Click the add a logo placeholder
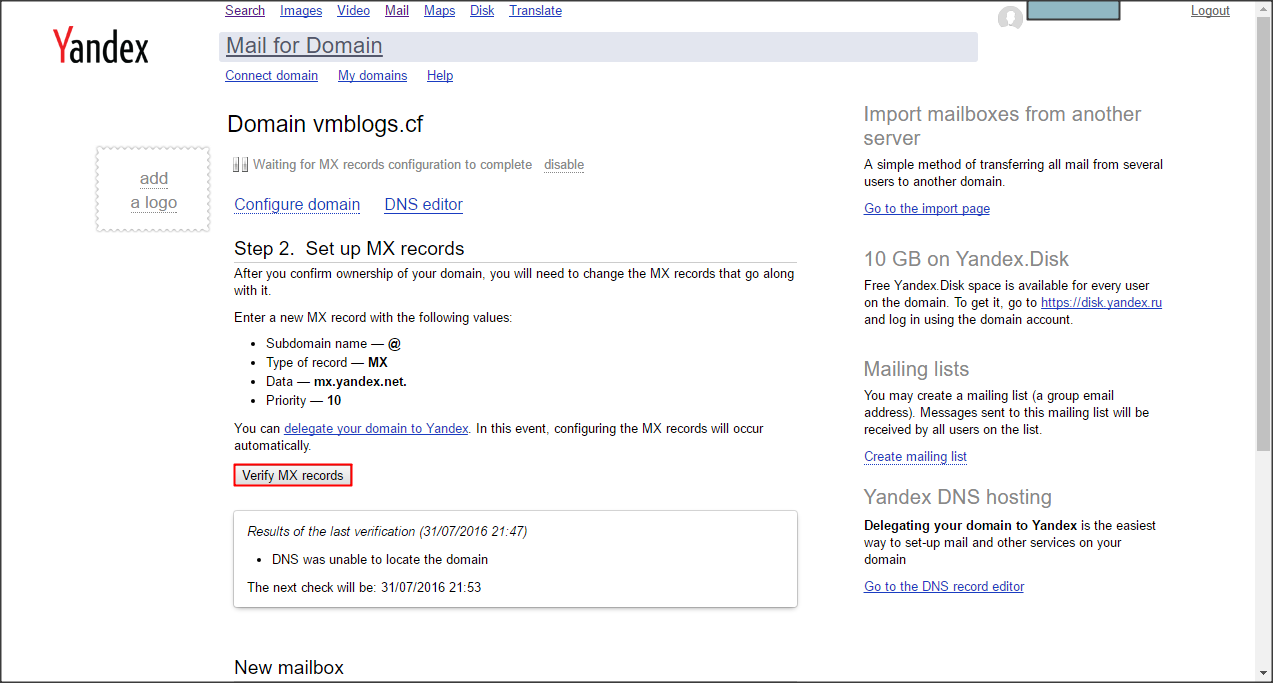The height and width of the screenshot is (683, 1273). pyautogui.click(x=153, y=190)
